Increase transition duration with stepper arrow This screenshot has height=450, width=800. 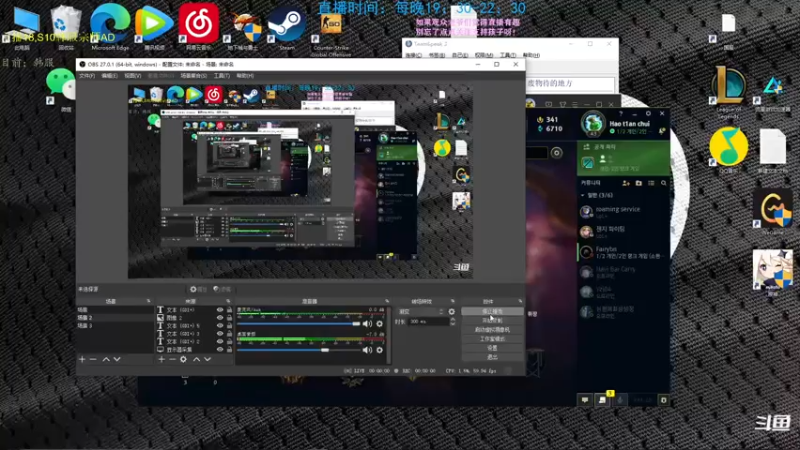pos(453,319)
